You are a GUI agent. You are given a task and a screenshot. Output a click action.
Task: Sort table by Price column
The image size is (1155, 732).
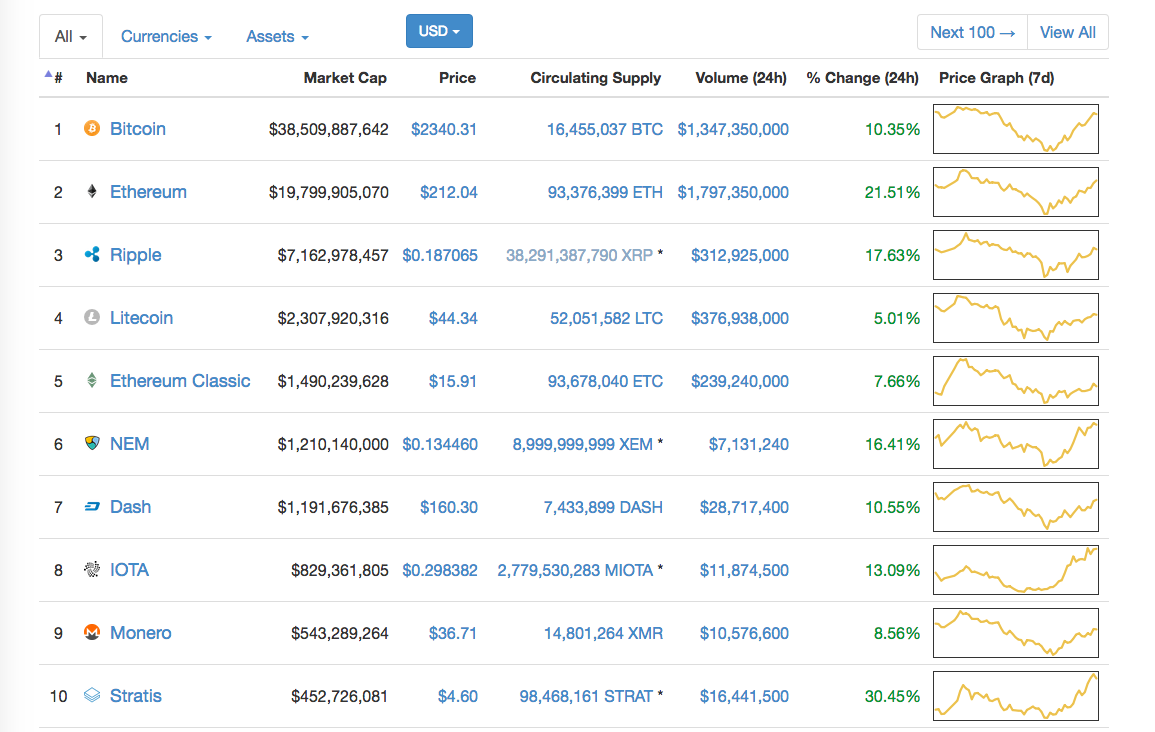coord(457,77)
